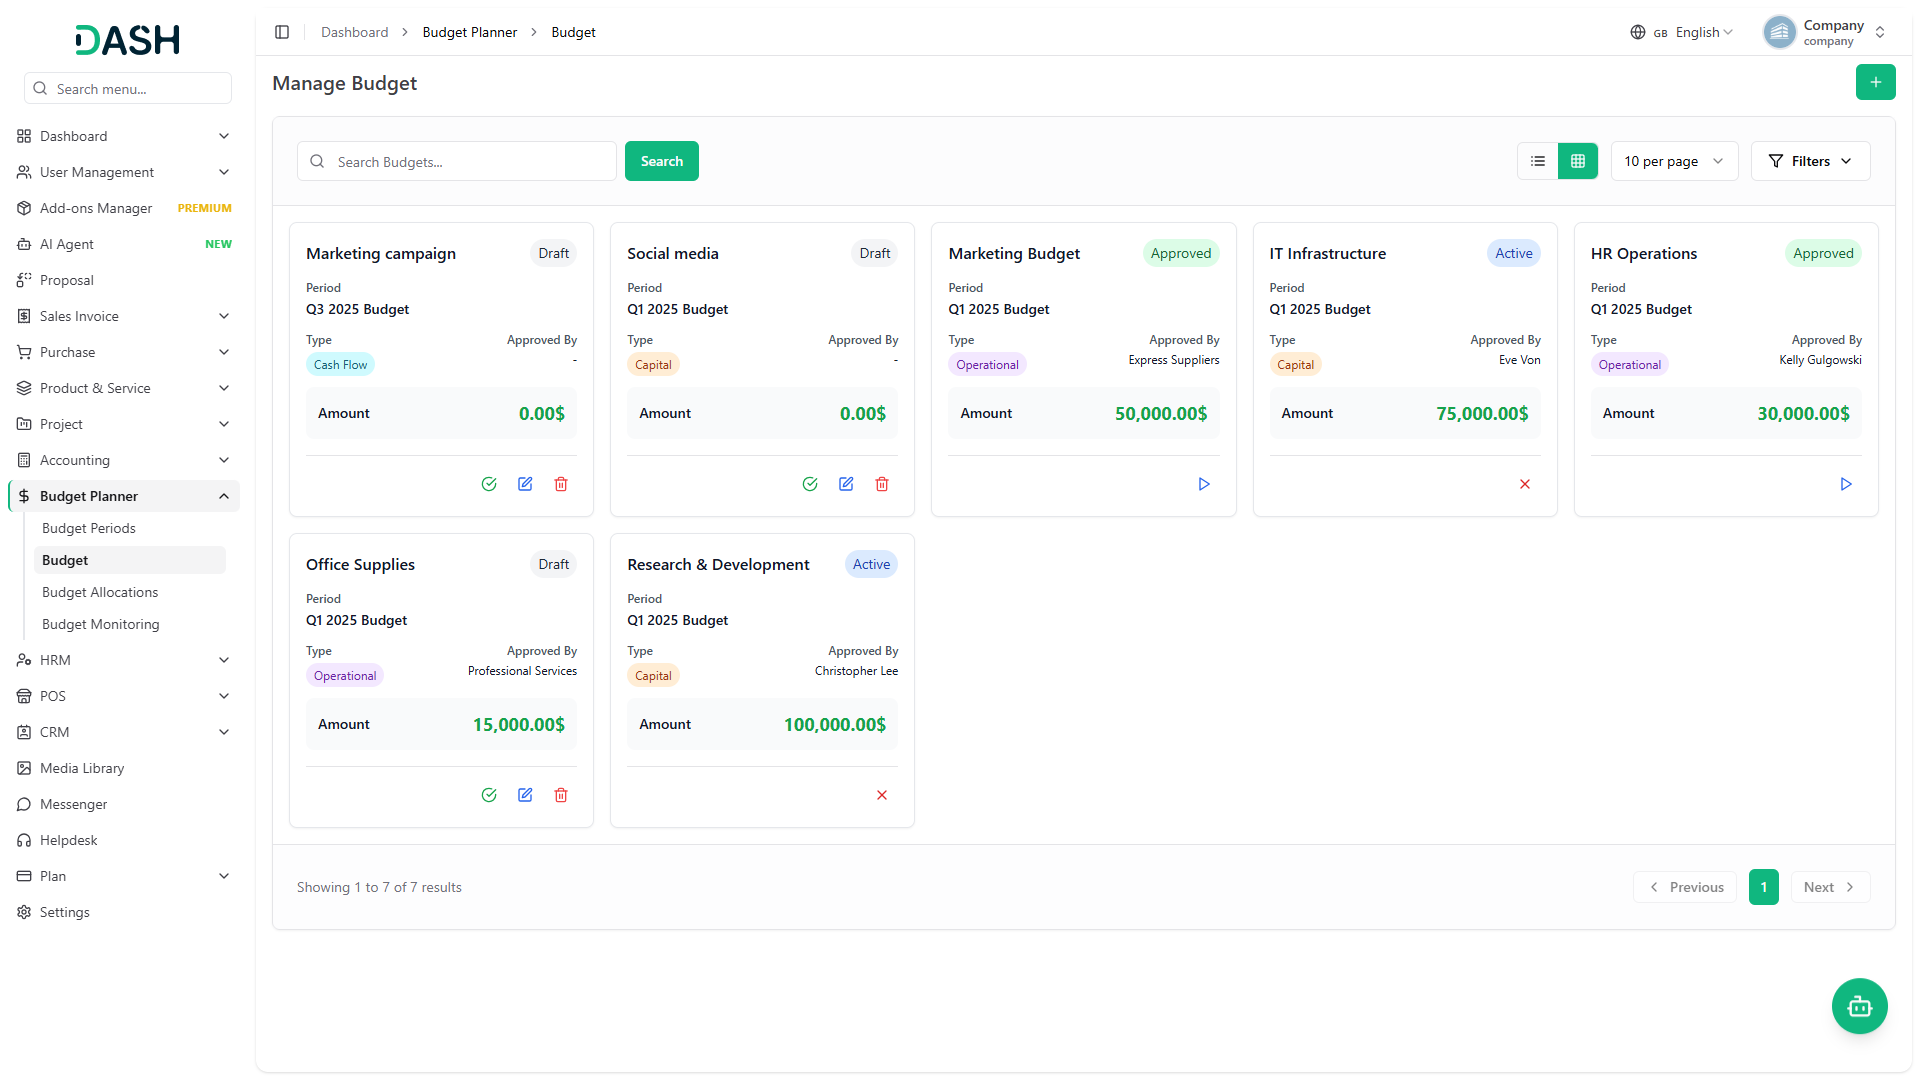Expand the Plan menu
This screenshot has height=1080, width=1920.
click(x=124, y=876)
